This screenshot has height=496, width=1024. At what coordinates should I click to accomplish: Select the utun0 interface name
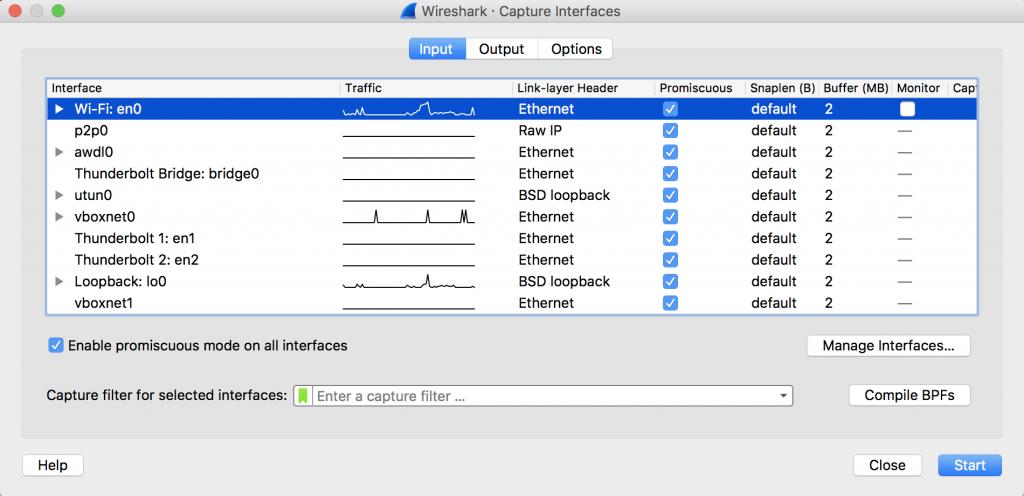pyautogui.click(x=93, y=195)
